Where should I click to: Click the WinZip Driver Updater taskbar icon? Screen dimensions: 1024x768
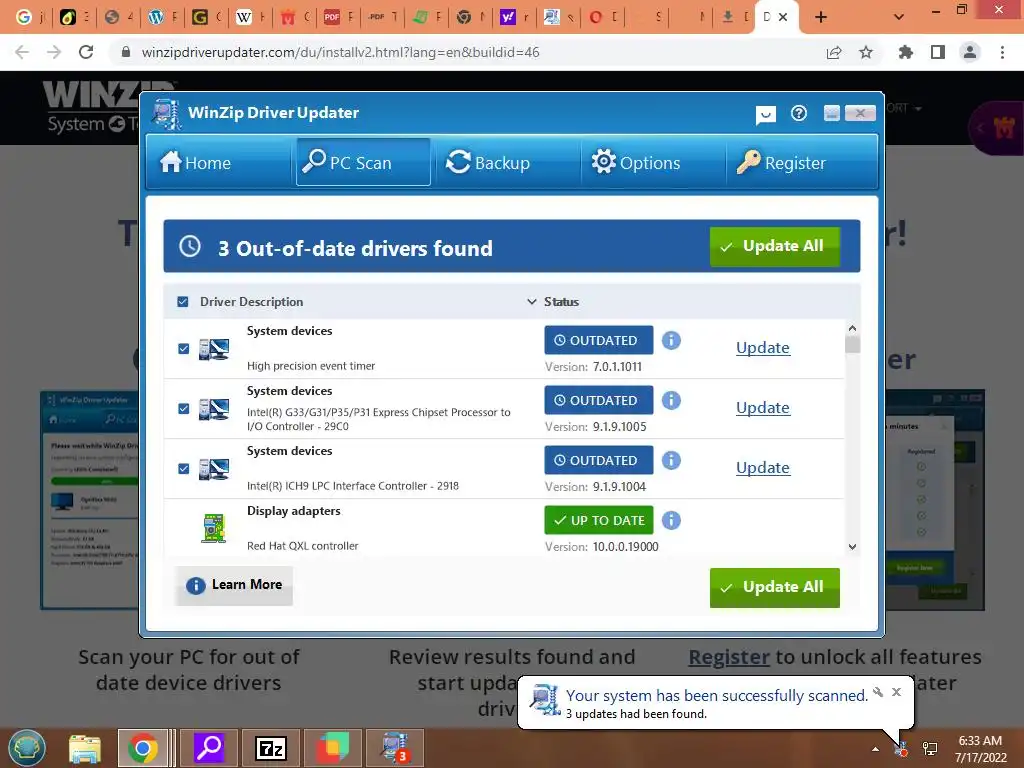395,748
